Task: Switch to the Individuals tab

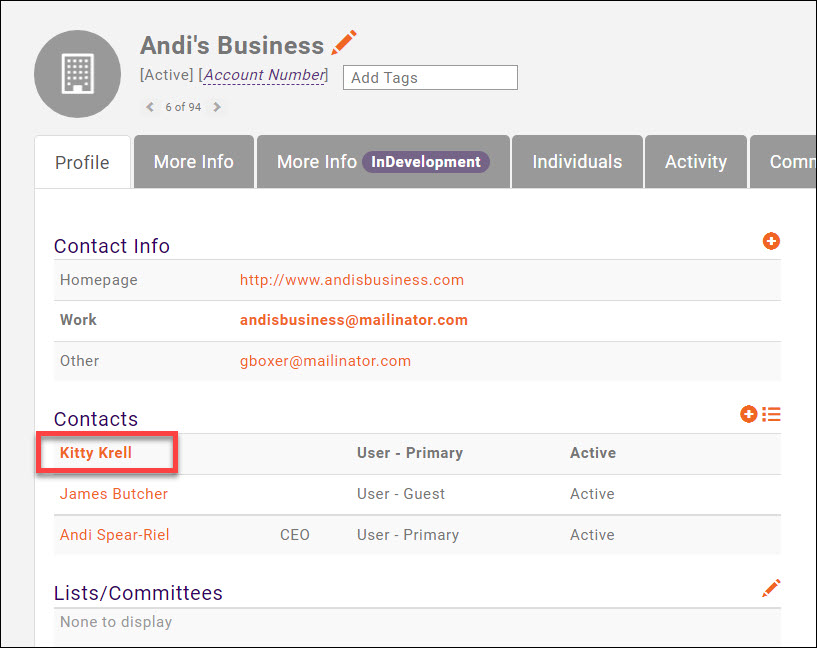Action: click(576, 161)
